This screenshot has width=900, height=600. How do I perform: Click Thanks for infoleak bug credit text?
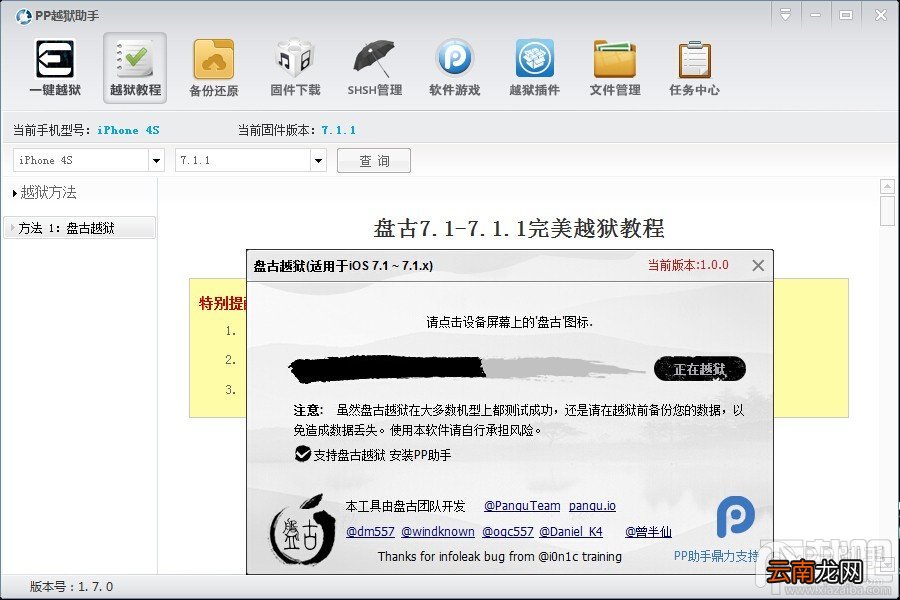[x=499, y=556]
